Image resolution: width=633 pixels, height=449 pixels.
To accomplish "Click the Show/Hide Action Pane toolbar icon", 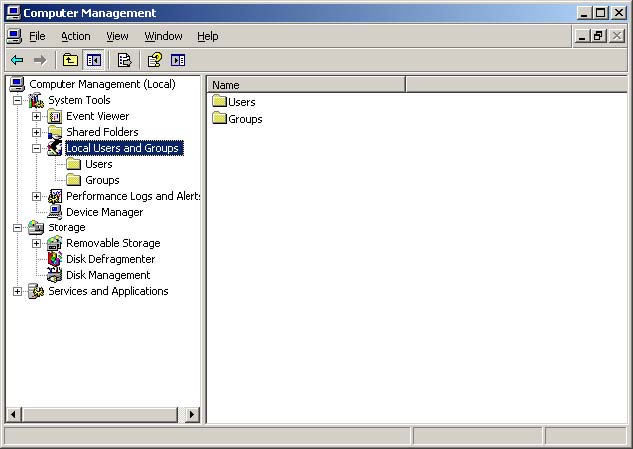I will pyautogui.click(x=178, y=61).
